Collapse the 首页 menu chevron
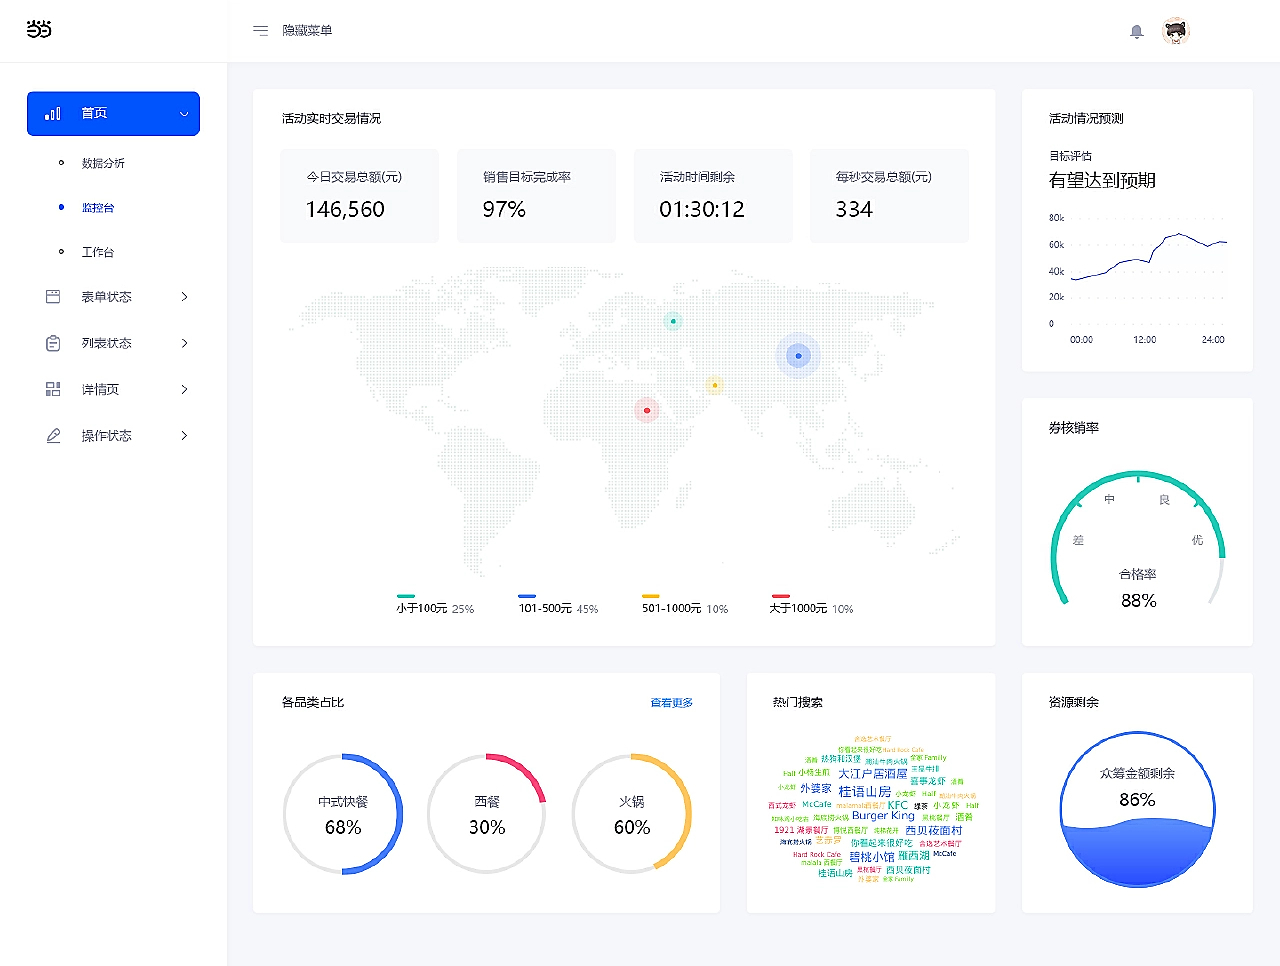This screenshot has height=966, width=1280. [184, 114]
